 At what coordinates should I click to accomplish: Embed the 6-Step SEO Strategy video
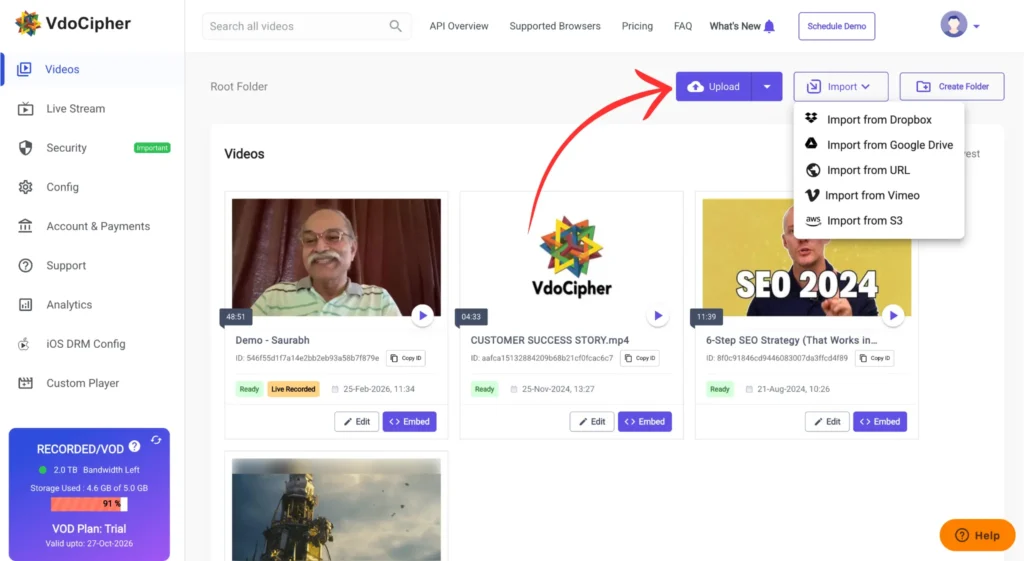tap(880, 421)
